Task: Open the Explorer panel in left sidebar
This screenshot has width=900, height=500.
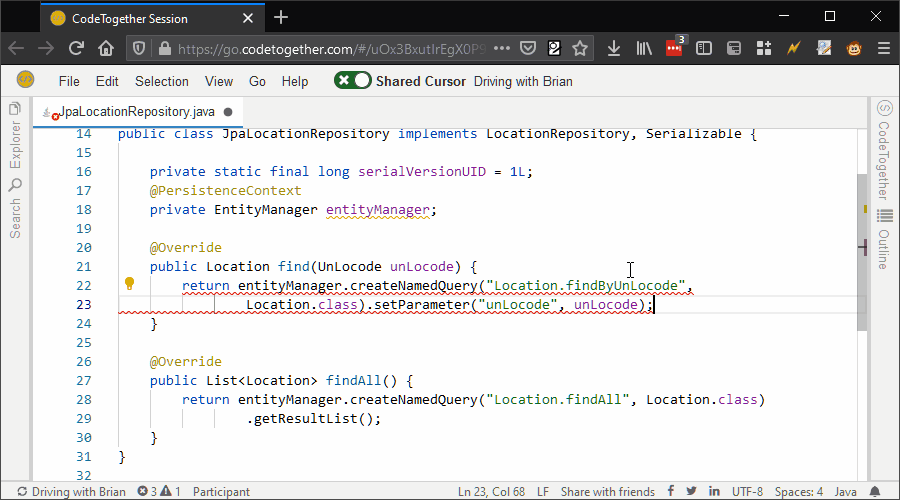Action: (15, 140)
